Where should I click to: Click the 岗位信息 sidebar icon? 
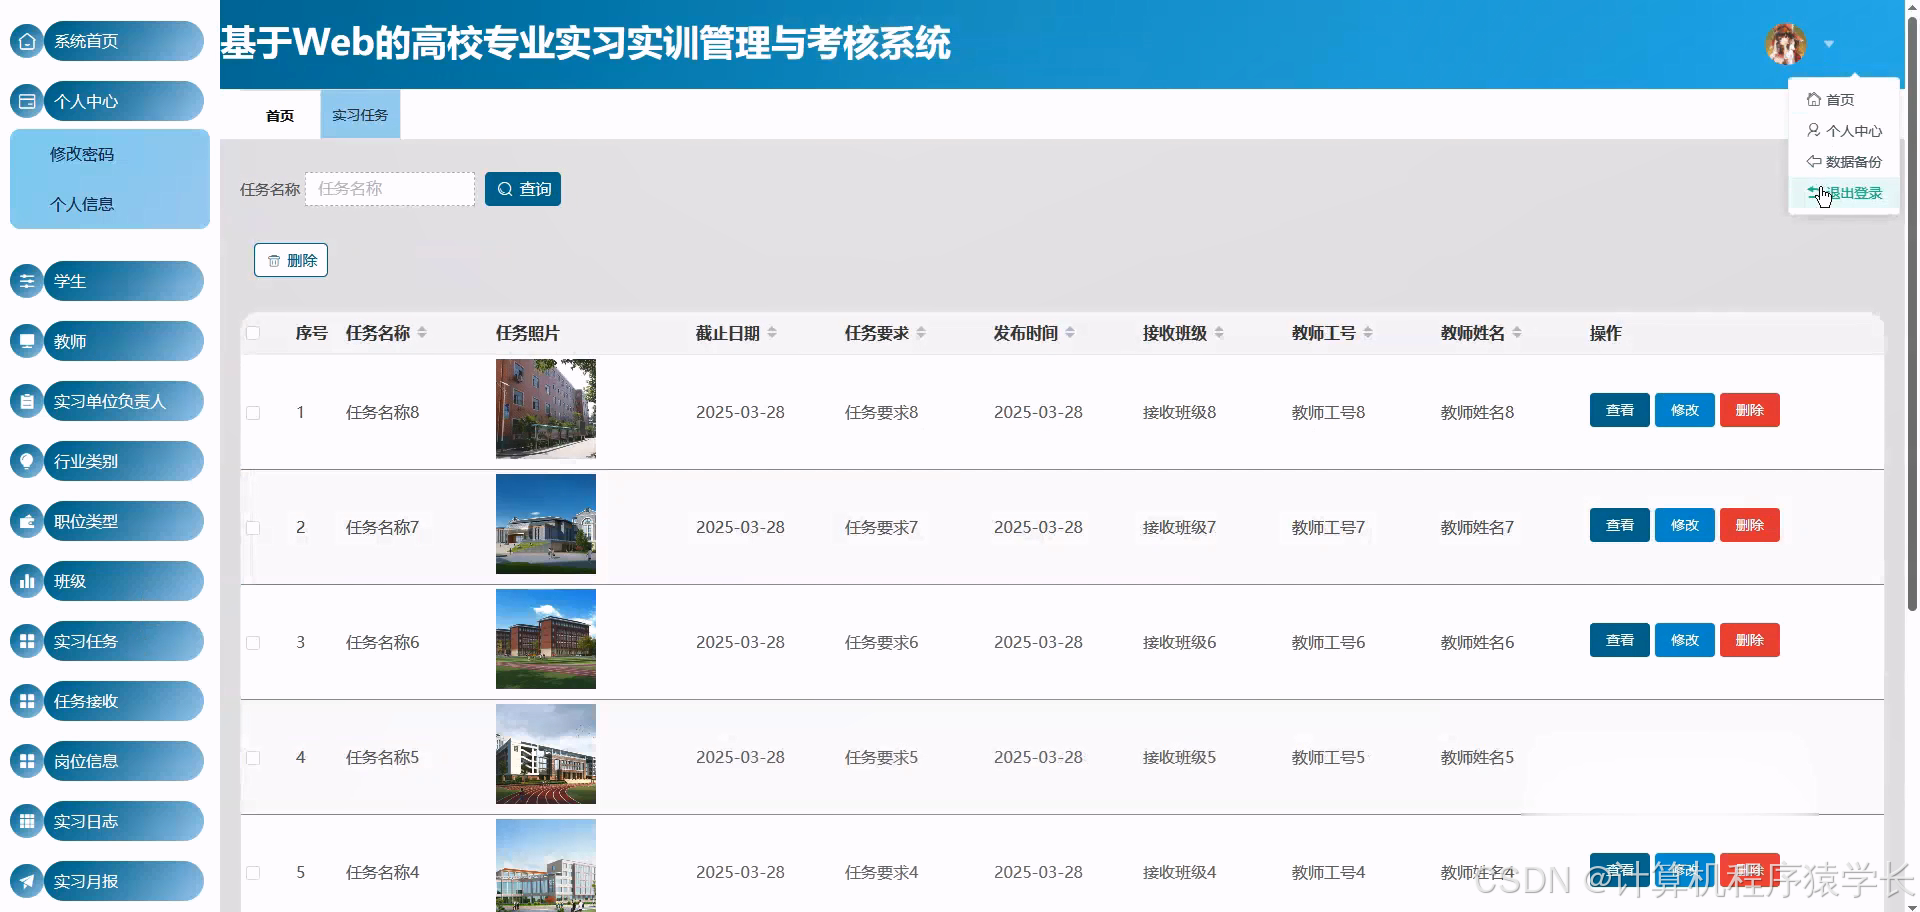pos(26,761)
